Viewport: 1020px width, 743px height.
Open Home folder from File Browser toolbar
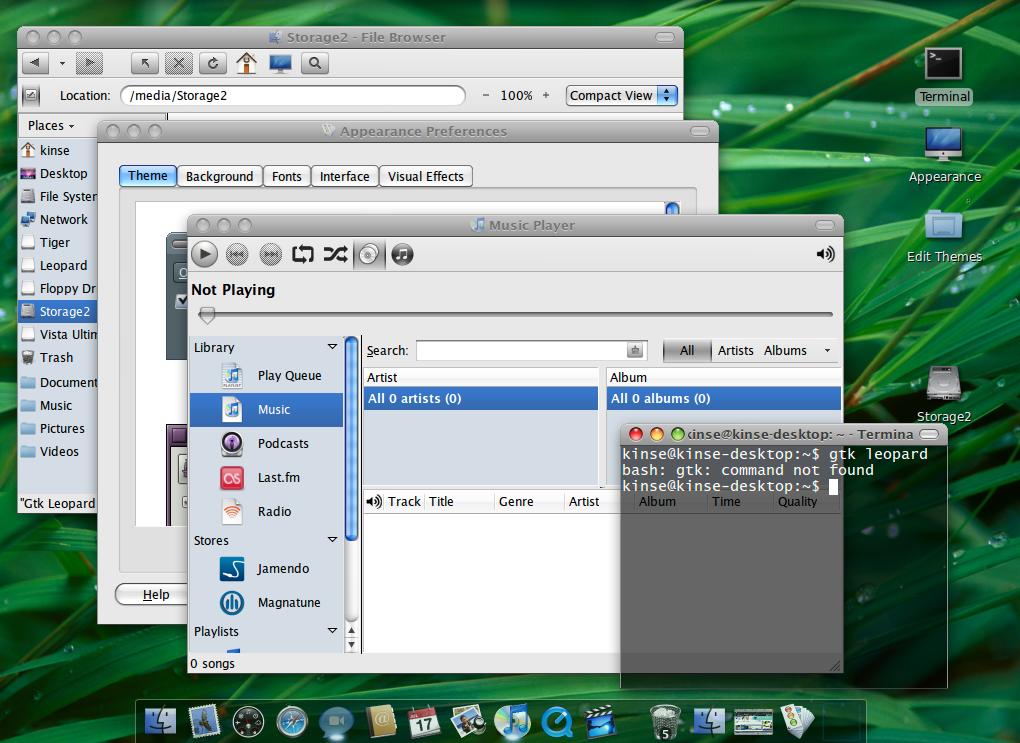coord(246,63)
